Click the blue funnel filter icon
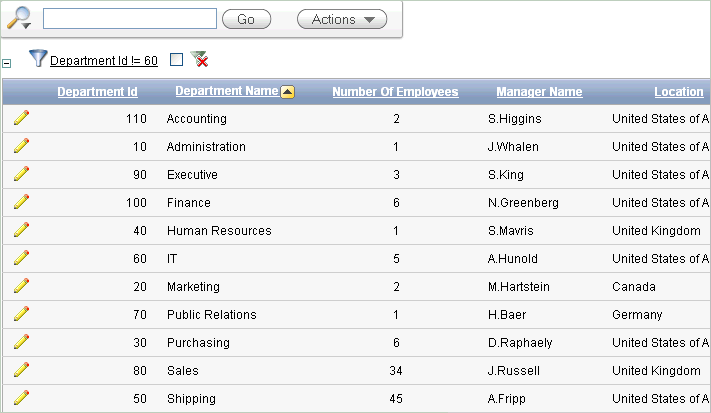This screenshot has width=711, height=413. (x=38, y=58)
